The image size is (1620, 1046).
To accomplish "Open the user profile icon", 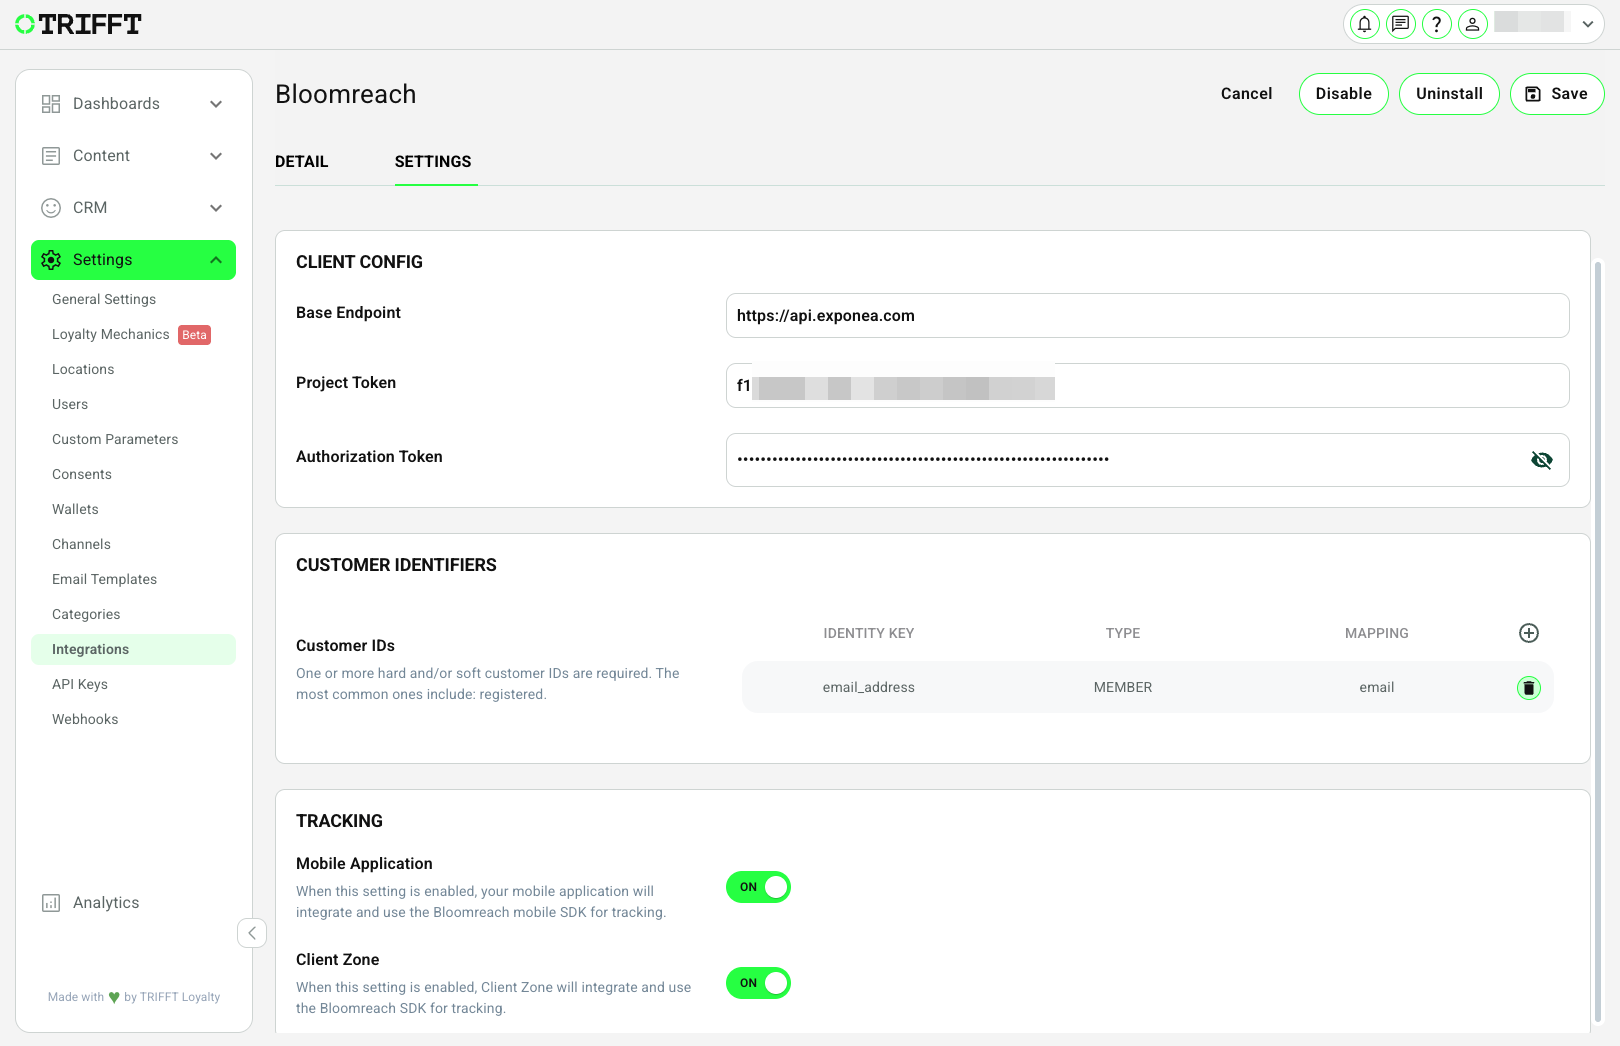I will (x=1472, y=24).
